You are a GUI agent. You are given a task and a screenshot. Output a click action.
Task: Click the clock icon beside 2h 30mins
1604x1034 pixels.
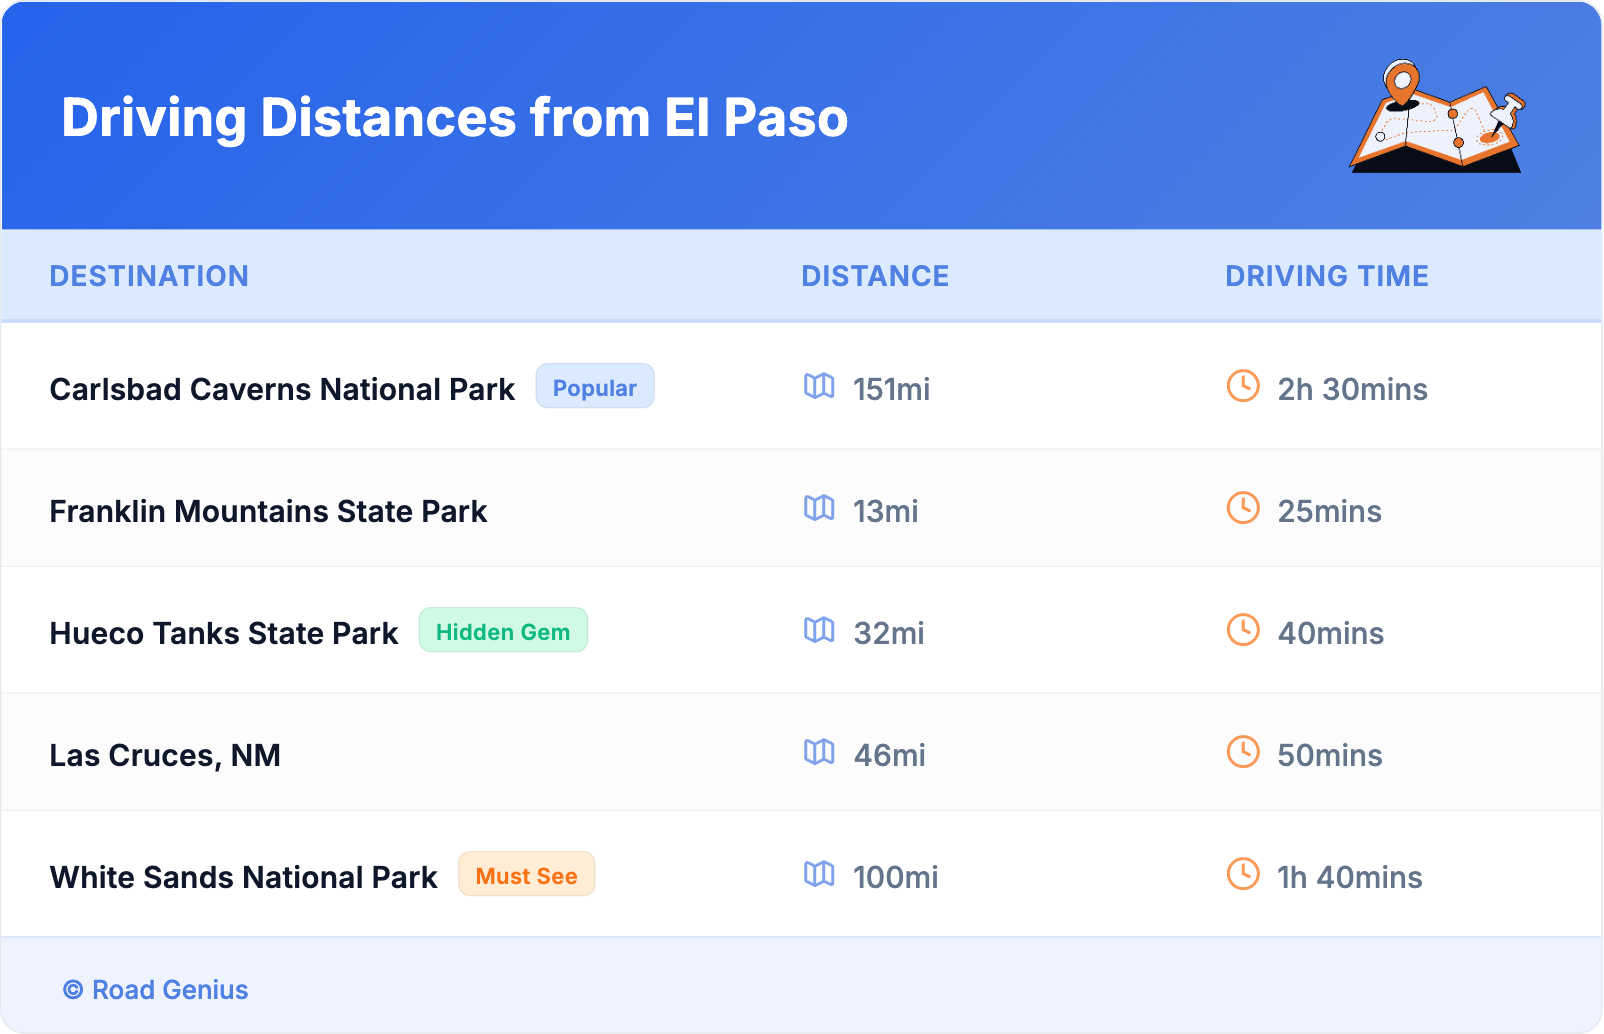point(1243,387)
